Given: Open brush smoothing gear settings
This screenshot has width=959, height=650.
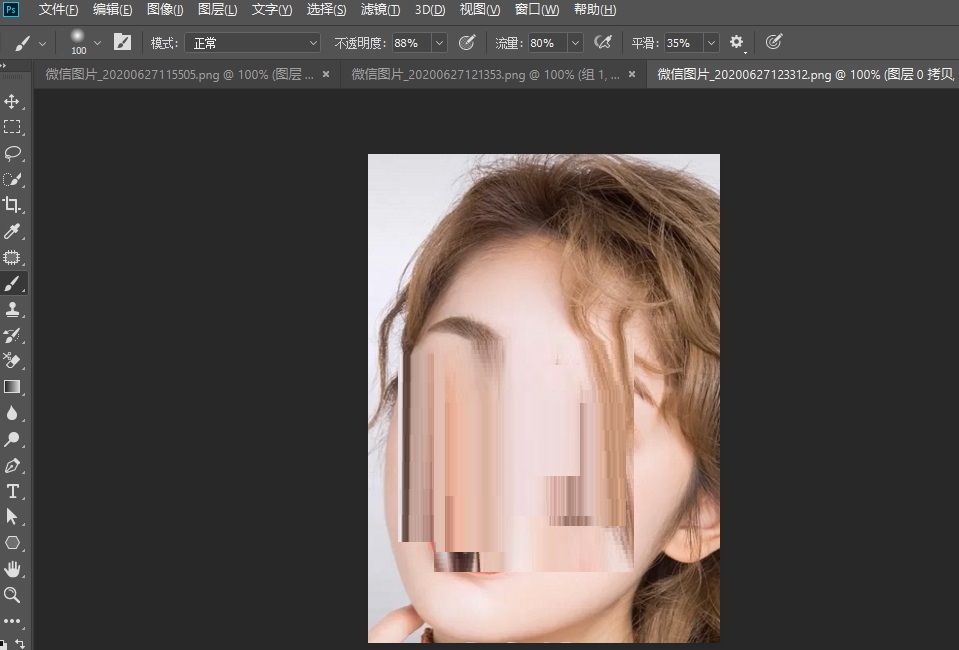Looking at the screenshot, I should point(736,42).
